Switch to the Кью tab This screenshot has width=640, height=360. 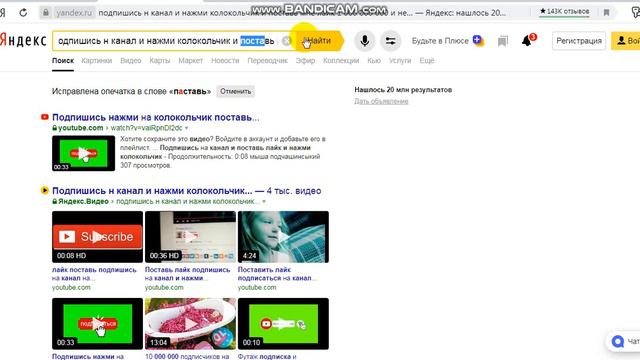[x=374, y=60]
